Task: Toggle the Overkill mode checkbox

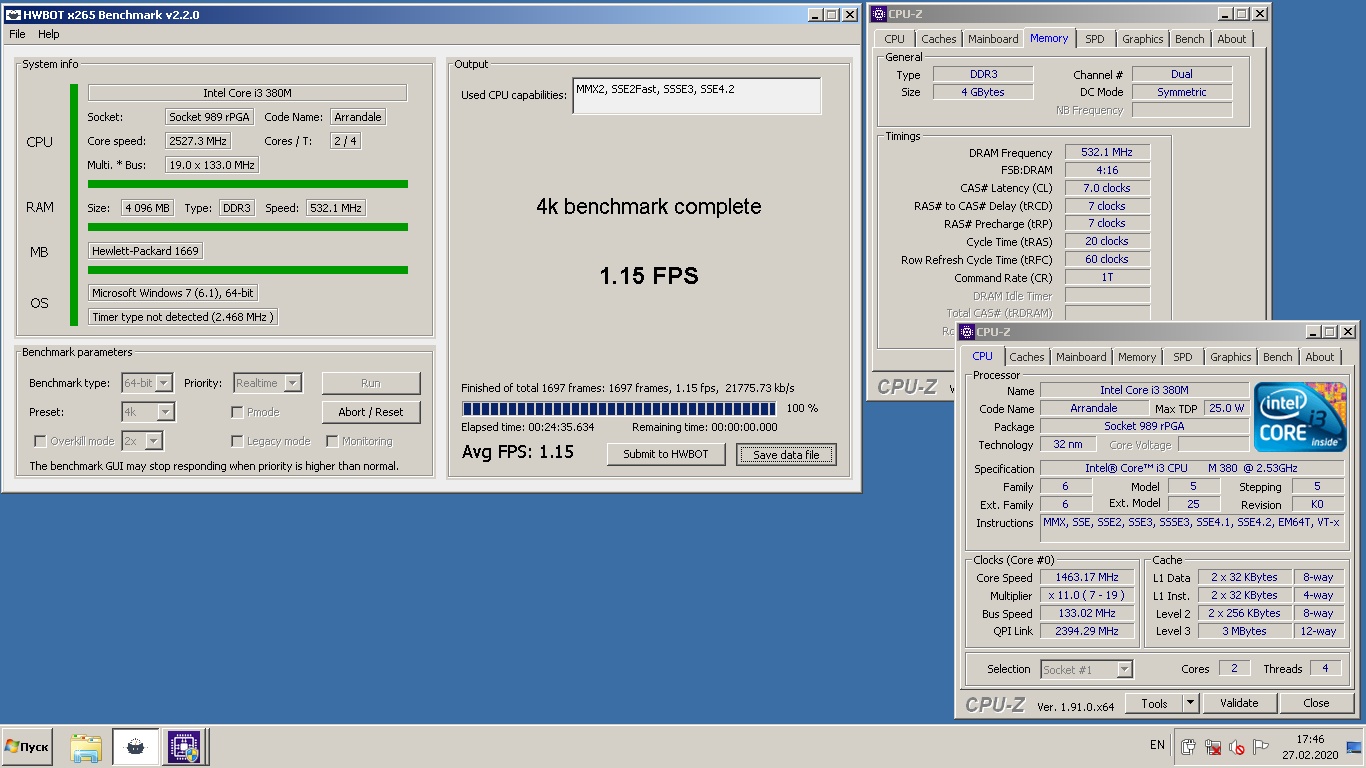Action: (x=40, y=441)
